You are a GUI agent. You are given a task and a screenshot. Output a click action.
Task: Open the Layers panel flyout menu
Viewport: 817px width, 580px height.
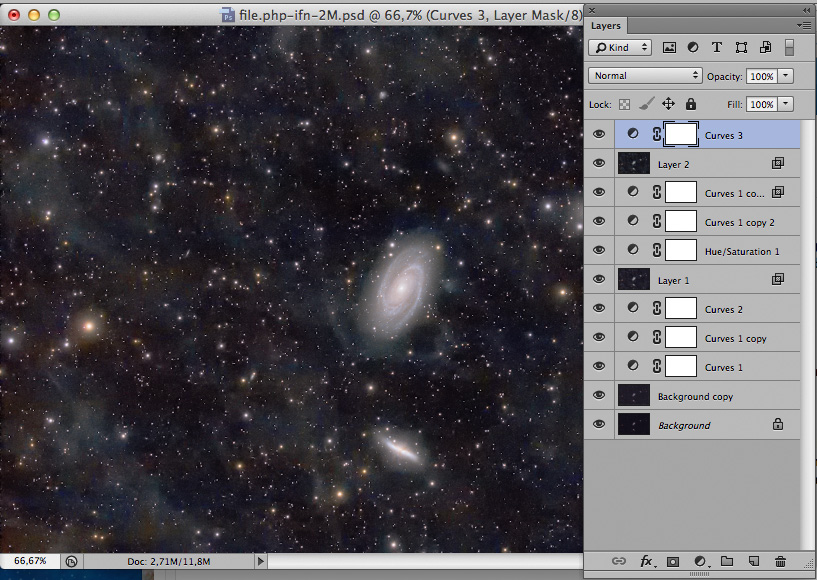[x=803, y=25]
